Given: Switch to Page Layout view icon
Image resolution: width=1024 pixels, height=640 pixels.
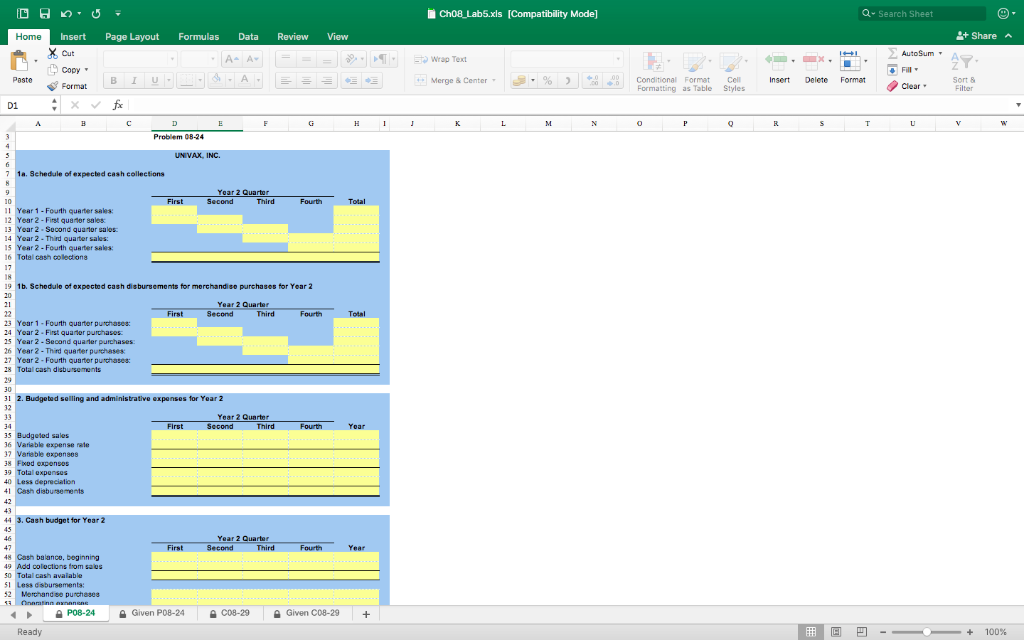Looking at the screenshot, I should click(836, 632).
